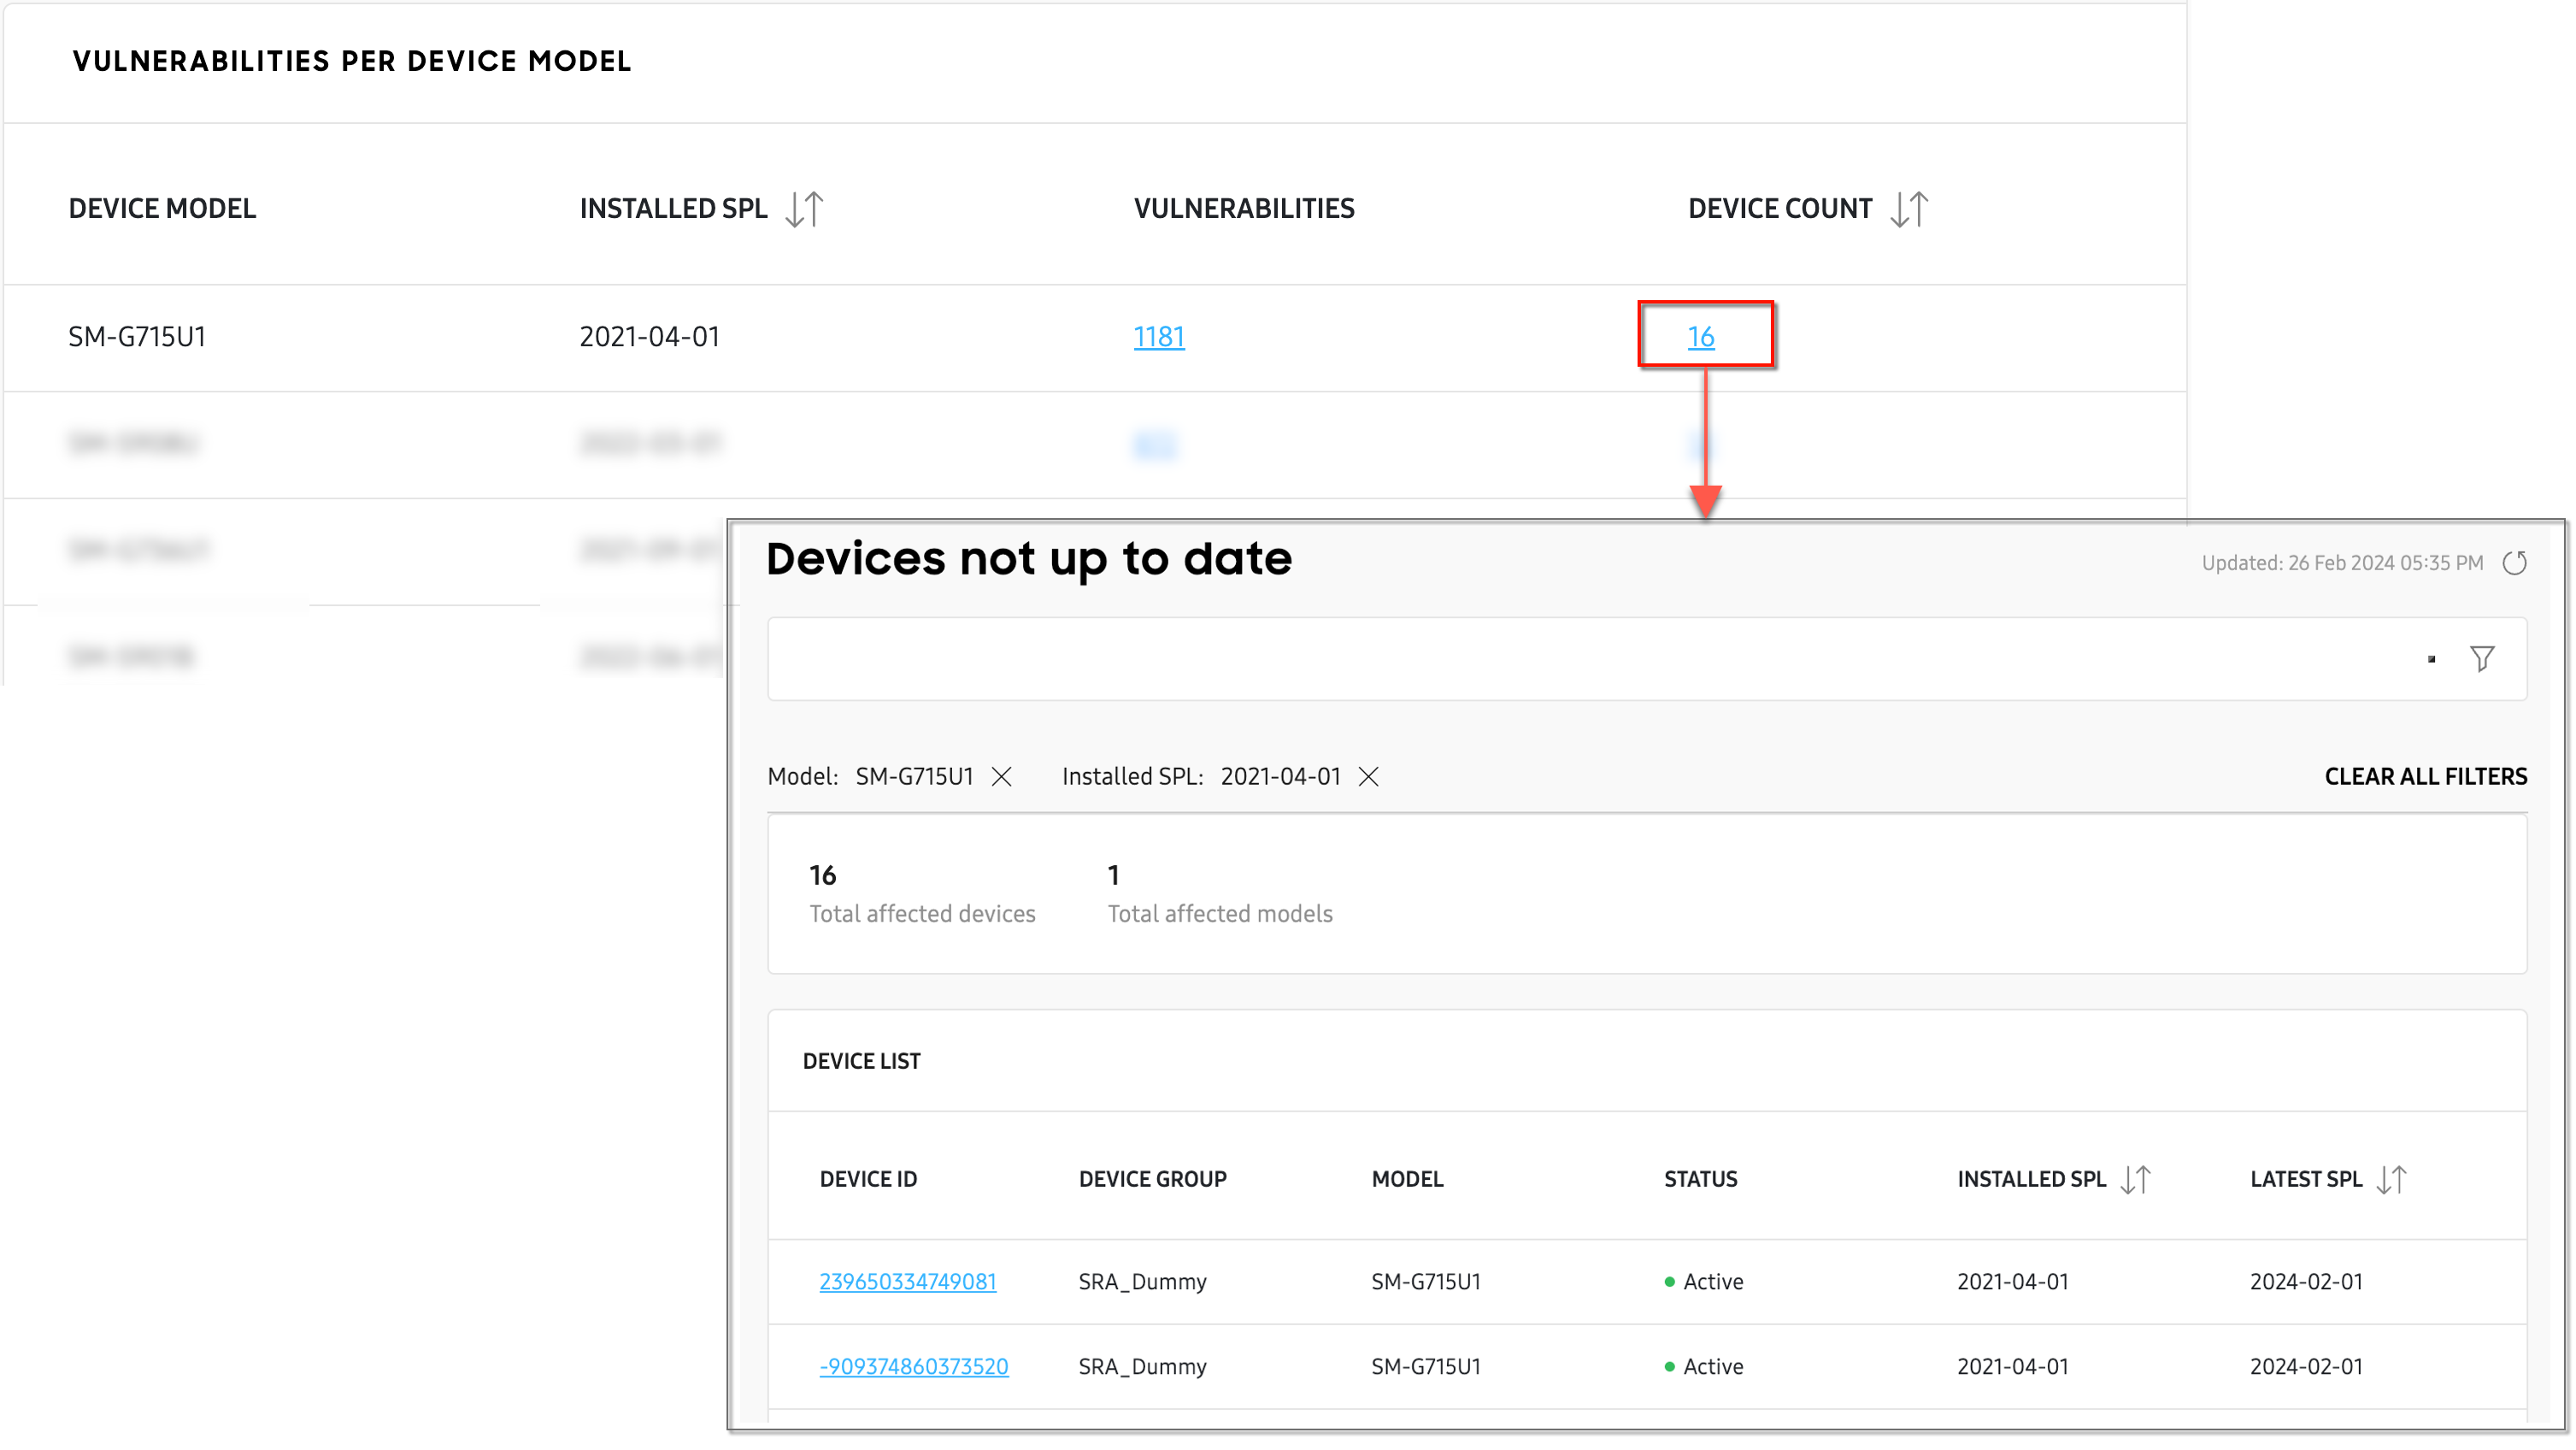This screenshot has height=1450, width=2576.
Task: Click the DEVICE MODEL column header
Action: (162, 209)
